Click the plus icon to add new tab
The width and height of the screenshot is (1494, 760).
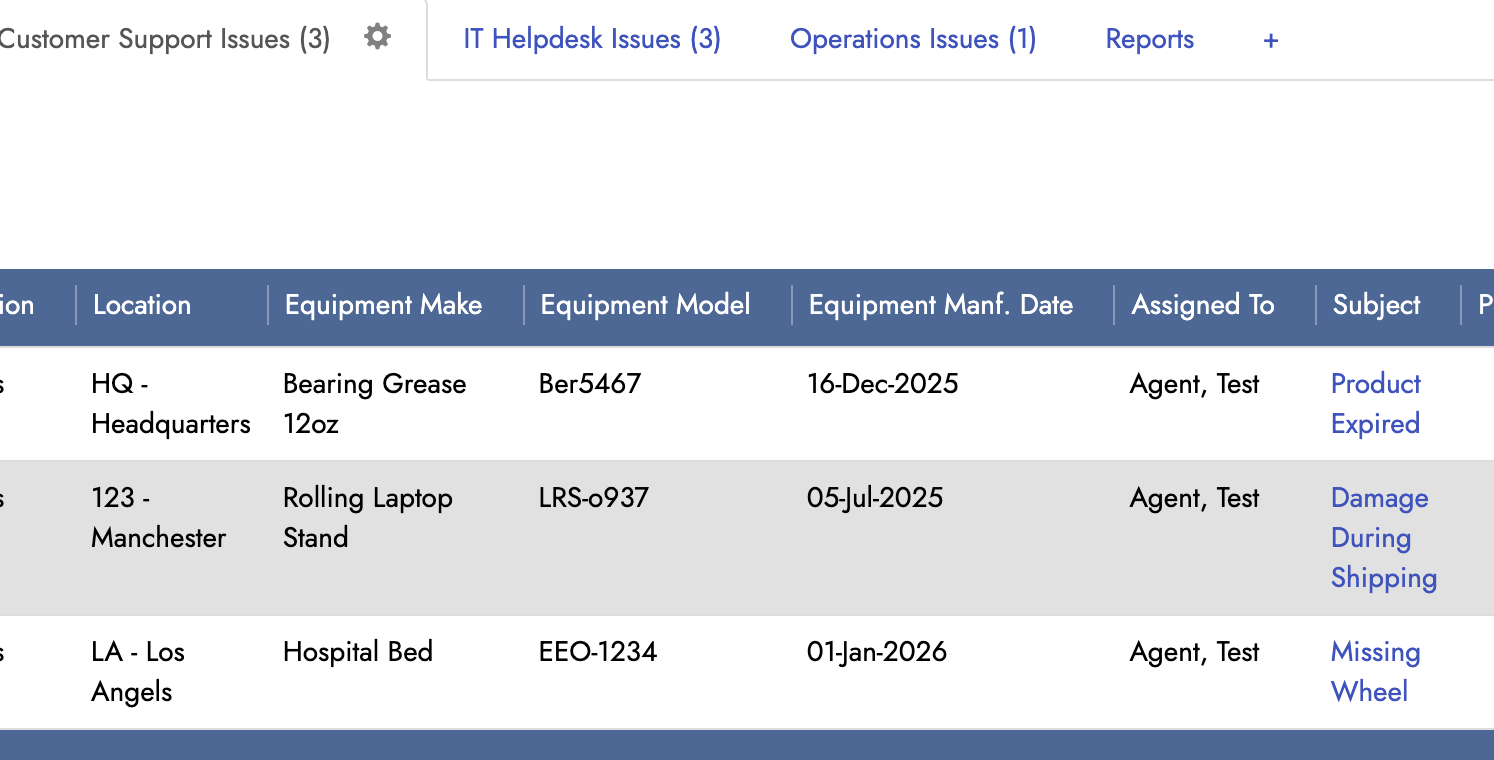pos(1270,40)
